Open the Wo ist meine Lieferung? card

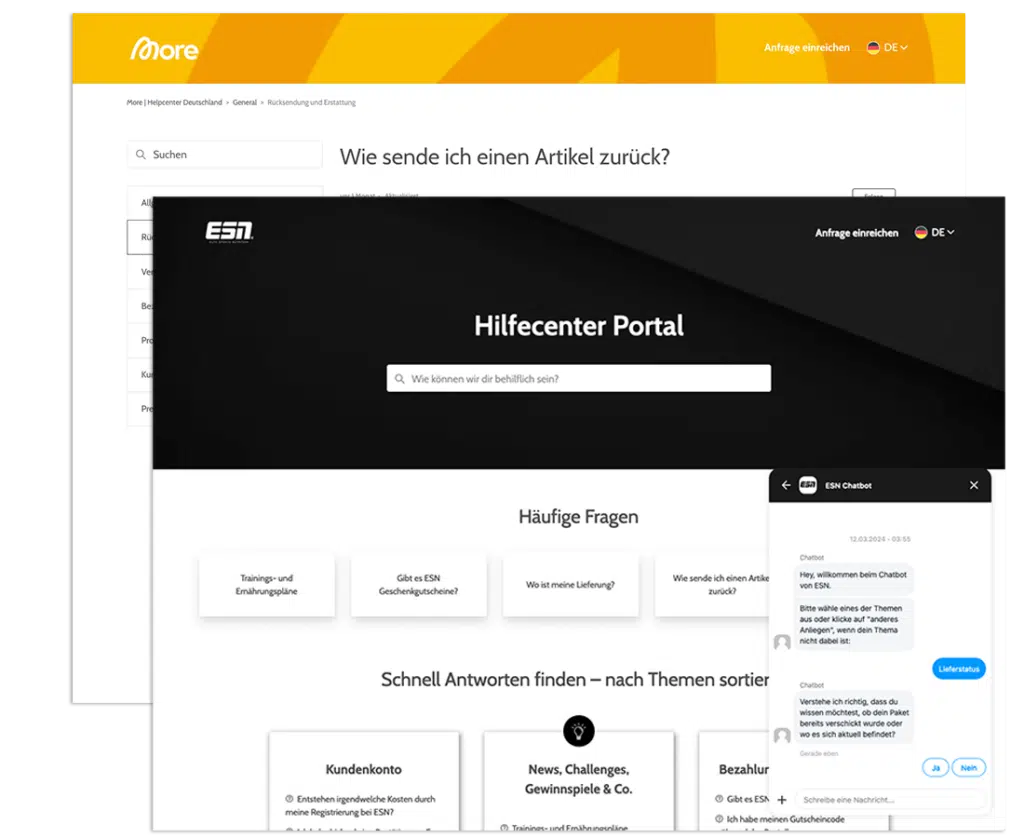(570, 585)
